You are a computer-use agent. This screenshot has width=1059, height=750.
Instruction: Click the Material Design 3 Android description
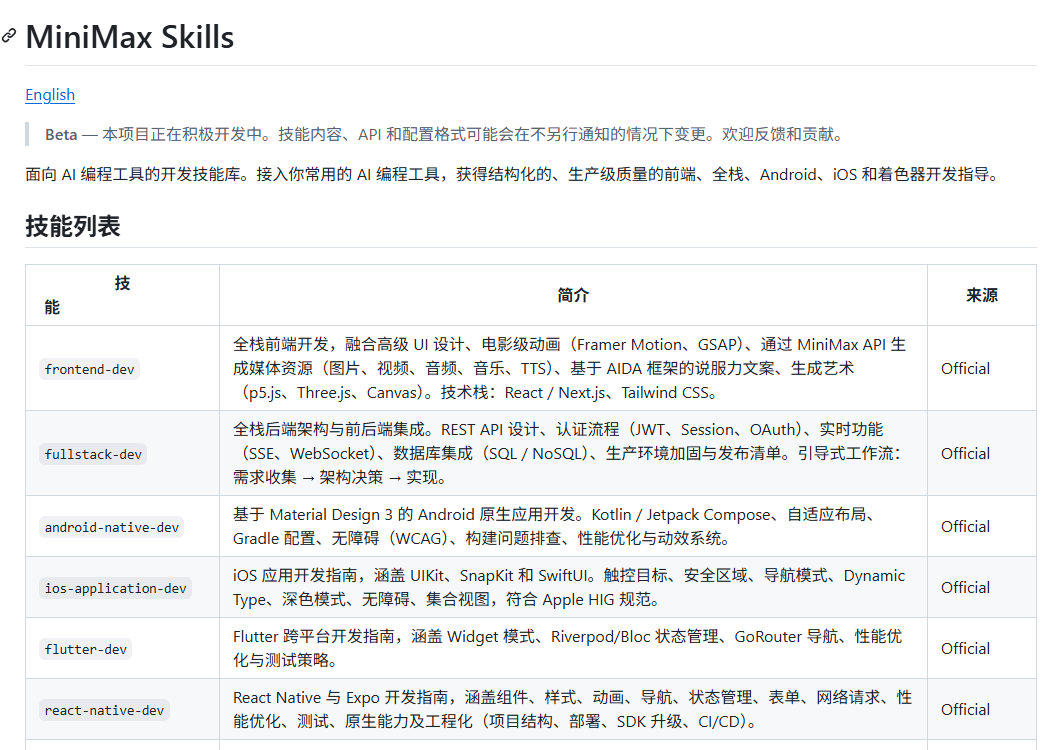pos(555,526)
